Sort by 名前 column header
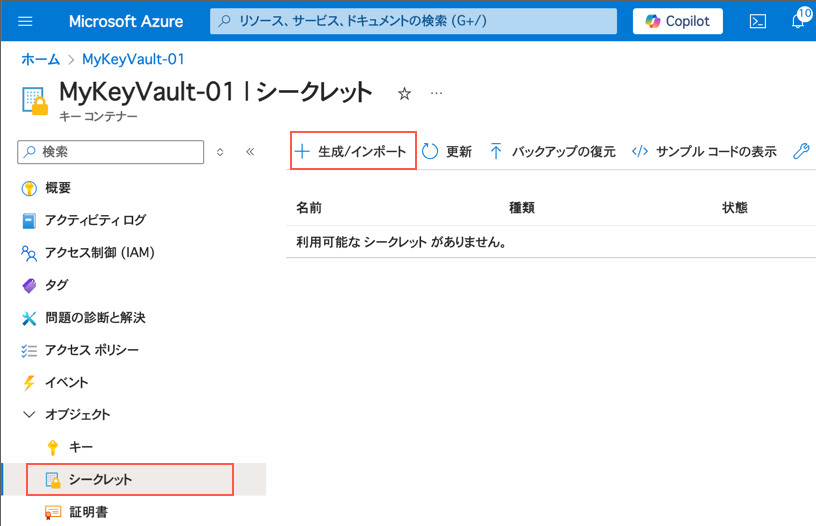 point(309,208)
